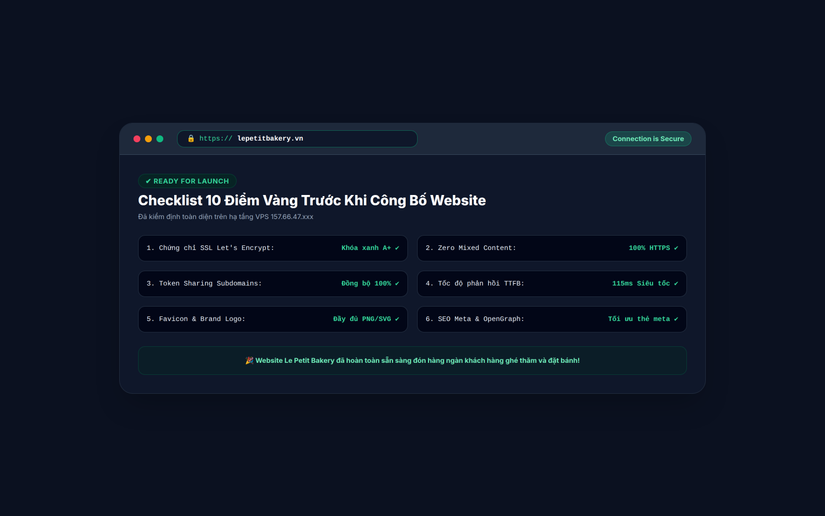Click the VPS 157.66.47.xxx subtitle text
This screenshot has height=516, width=825.
point(226,217)
